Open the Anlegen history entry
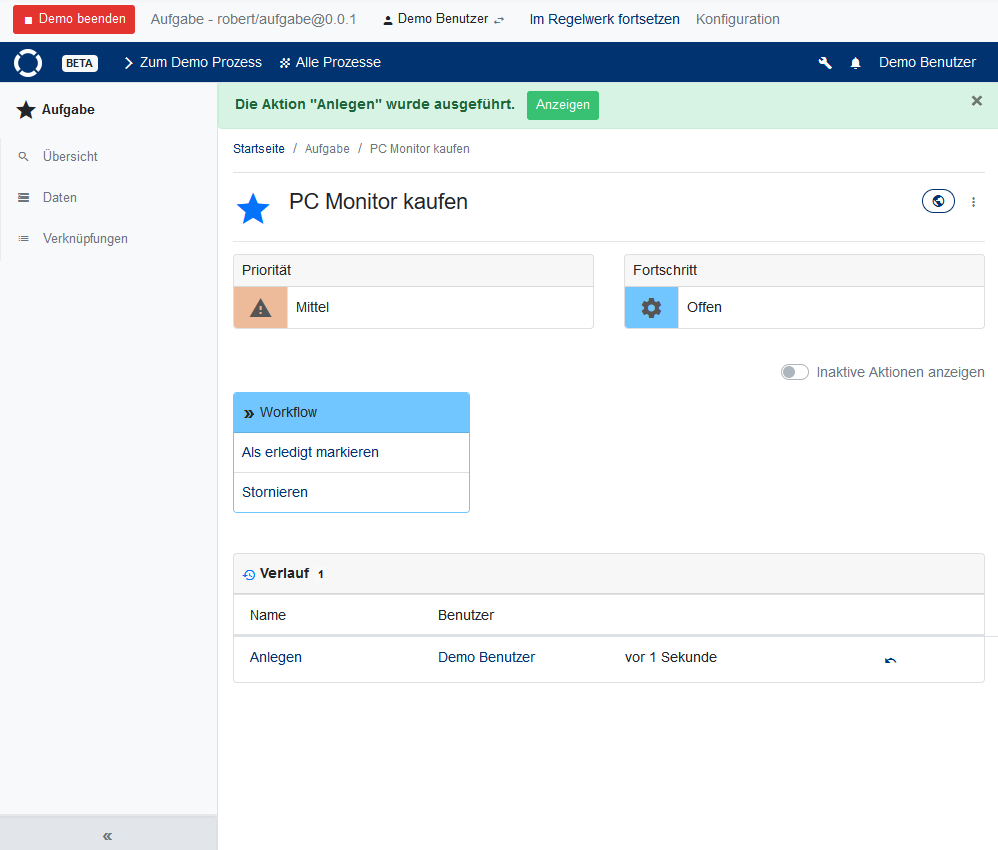The height and width of the screenshot is (850, 998). 276,657
